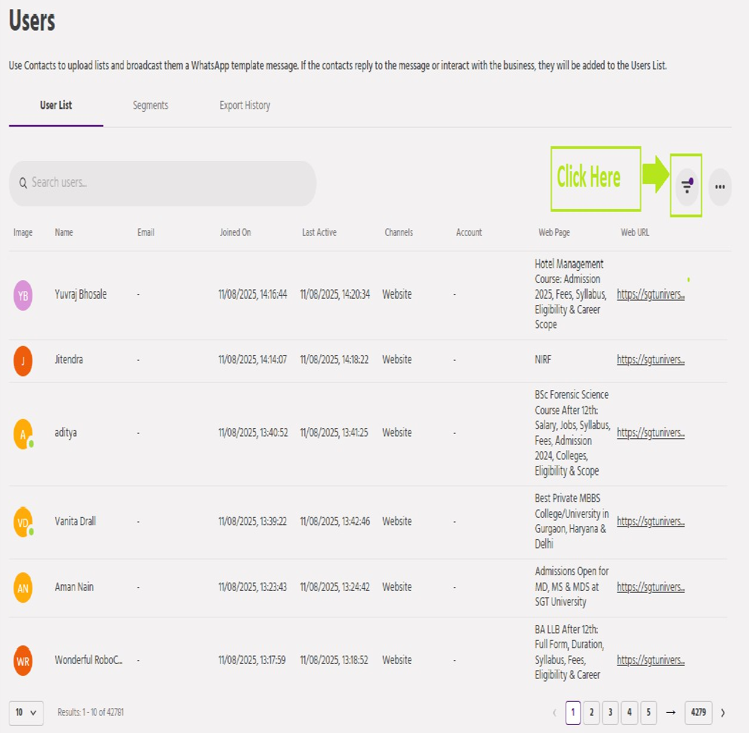Expand the rows-per-page dropdown showing 10
Screen dimensions: 749x733
(x=27, y=713)
